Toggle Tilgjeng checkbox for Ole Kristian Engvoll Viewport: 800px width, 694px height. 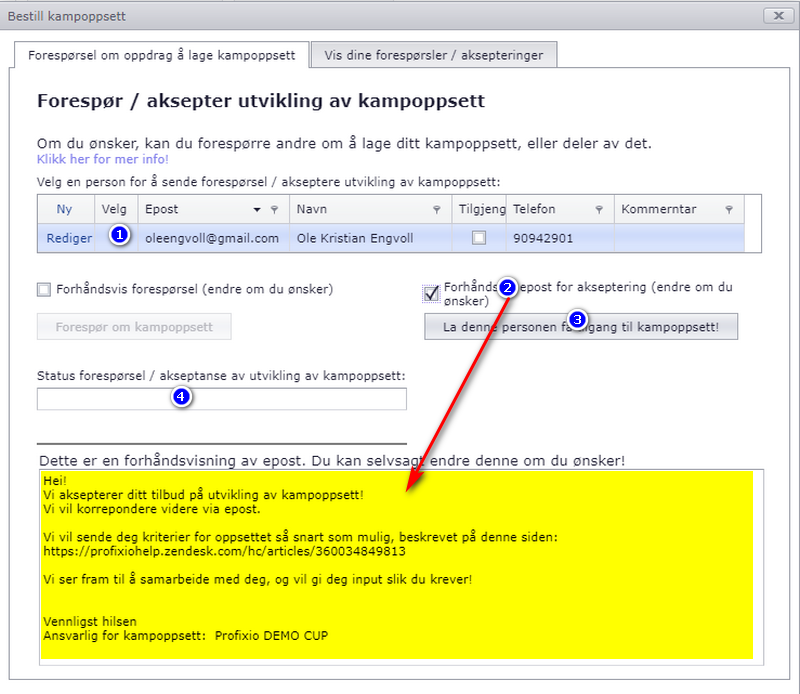[479, 238]
